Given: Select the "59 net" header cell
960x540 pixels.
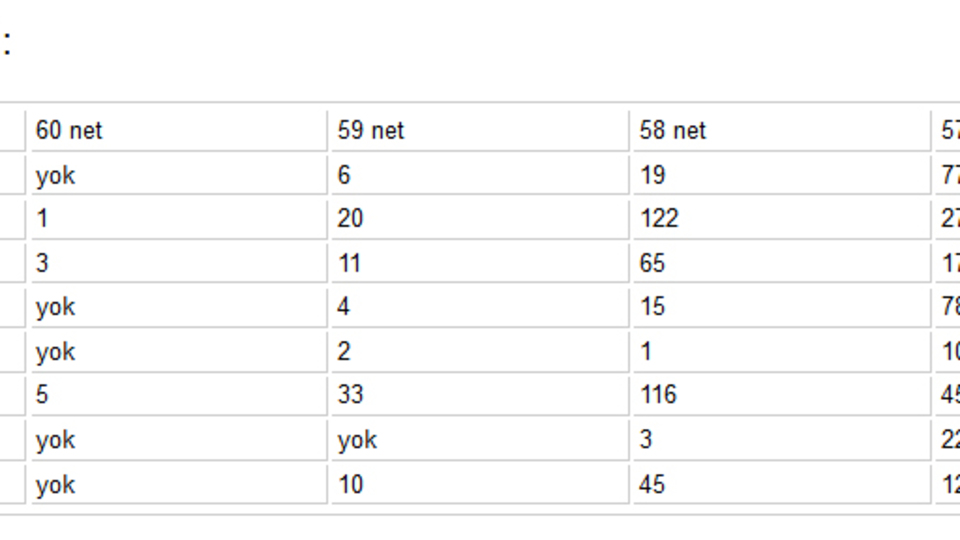Looking at the screenshot, I should click(371, 131).
